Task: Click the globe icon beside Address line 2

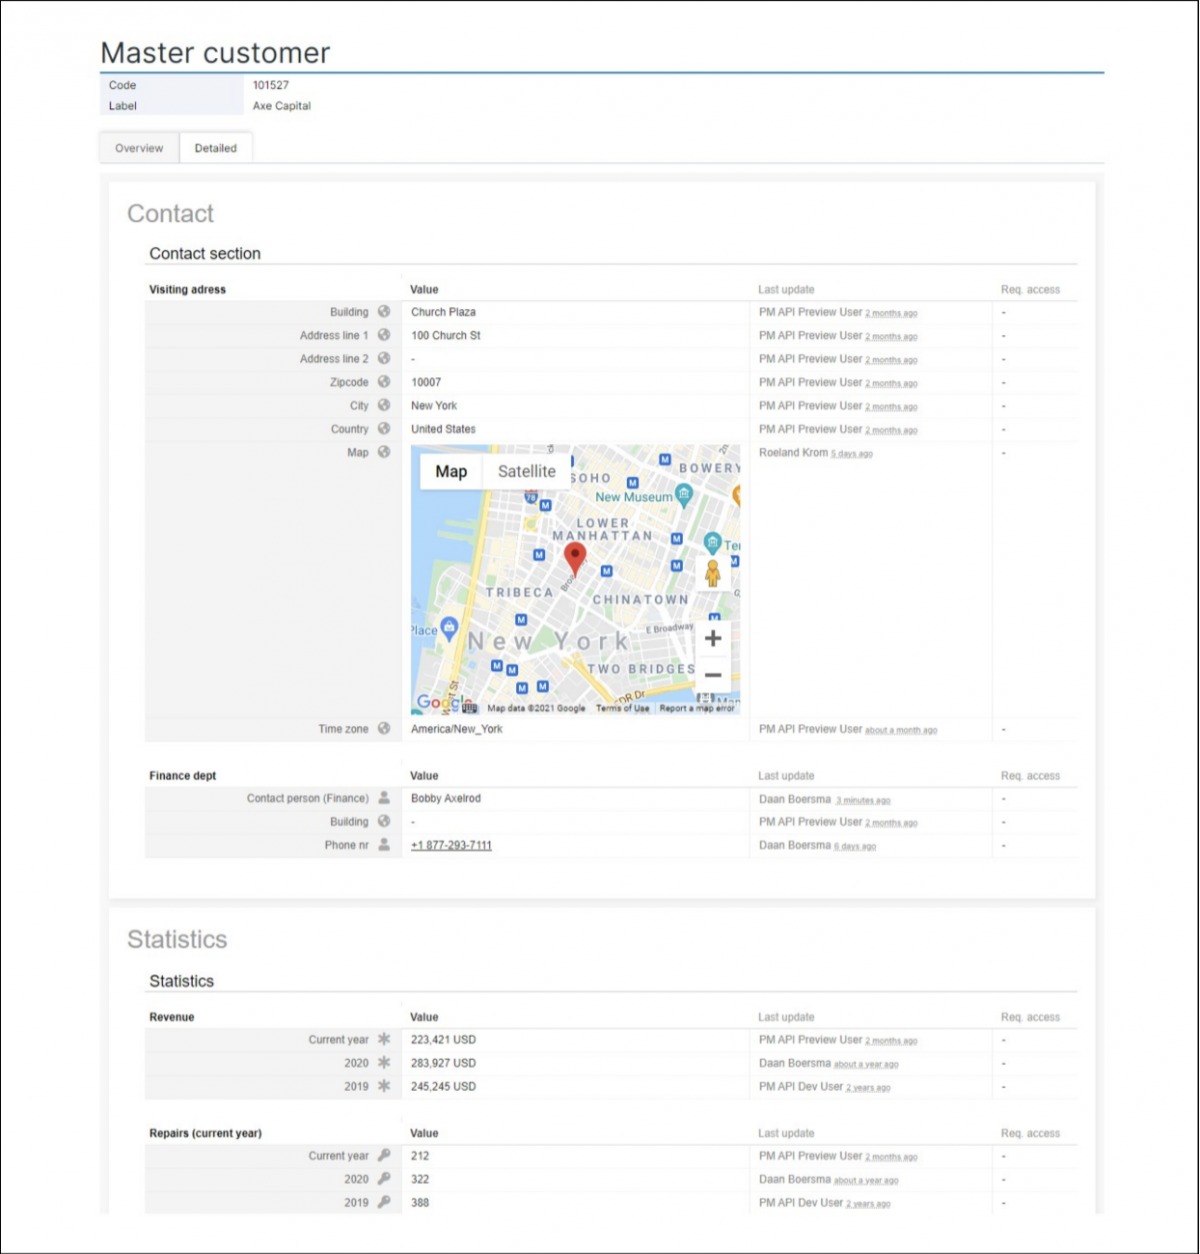Action: [x=384, y=358]
